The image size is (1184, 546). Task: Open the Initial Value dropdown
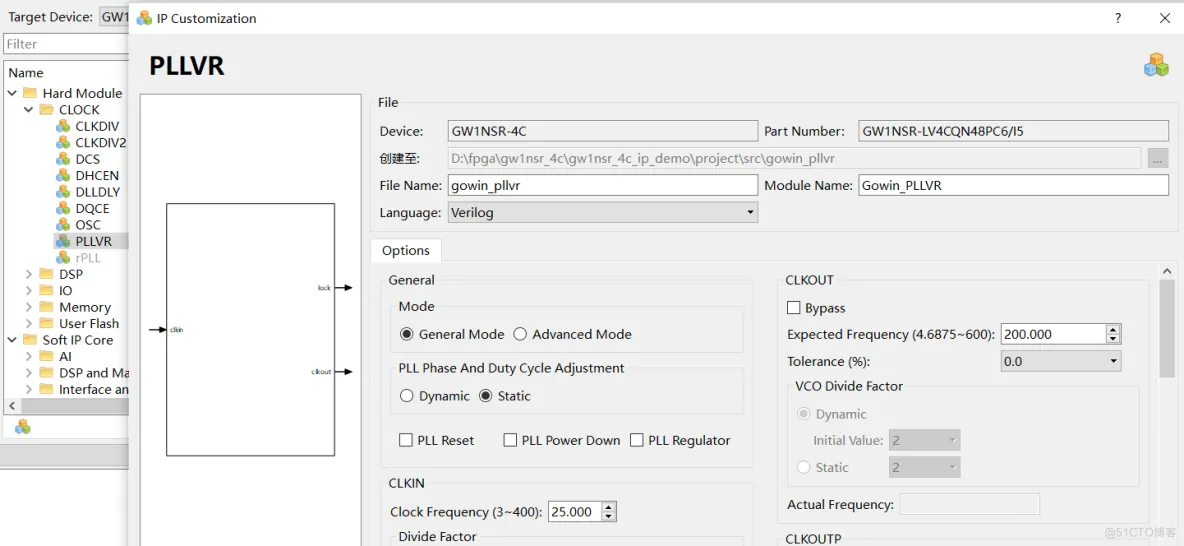point(924,440)
